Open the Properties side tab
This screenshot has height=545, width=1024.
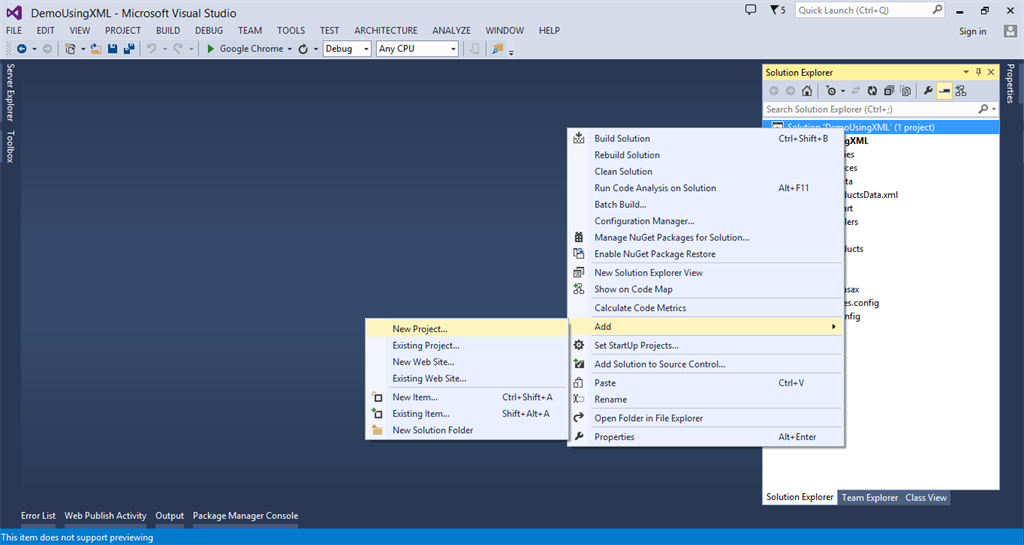click(x=1010, y=83)
